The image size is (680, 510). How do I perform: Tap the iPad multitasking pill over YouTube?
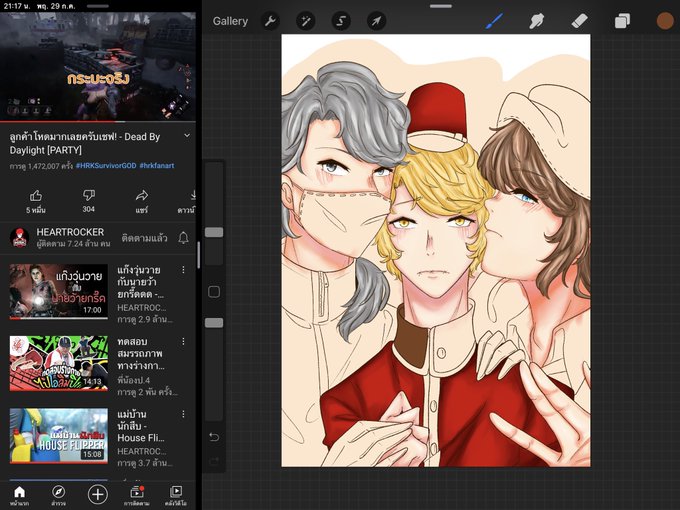[98, 6]
